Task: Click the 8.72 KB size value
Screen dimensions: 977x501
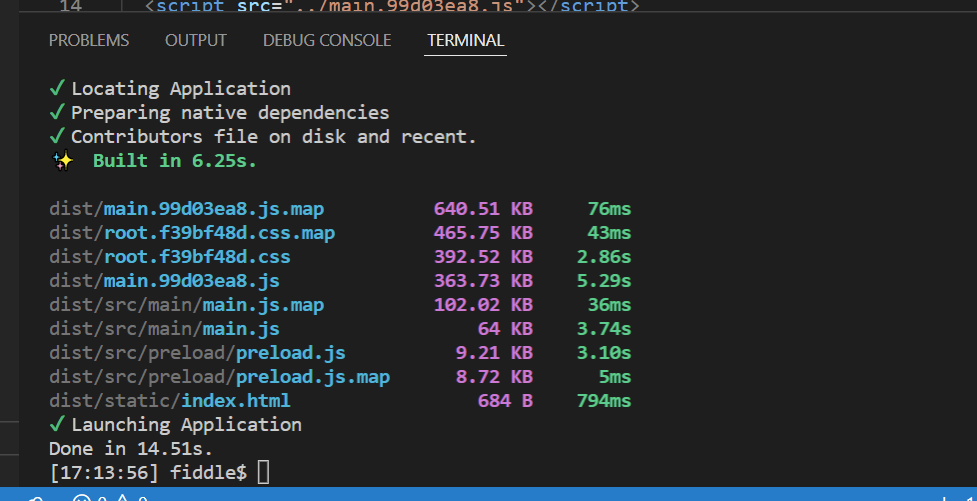Action: [x=494, y=377]
